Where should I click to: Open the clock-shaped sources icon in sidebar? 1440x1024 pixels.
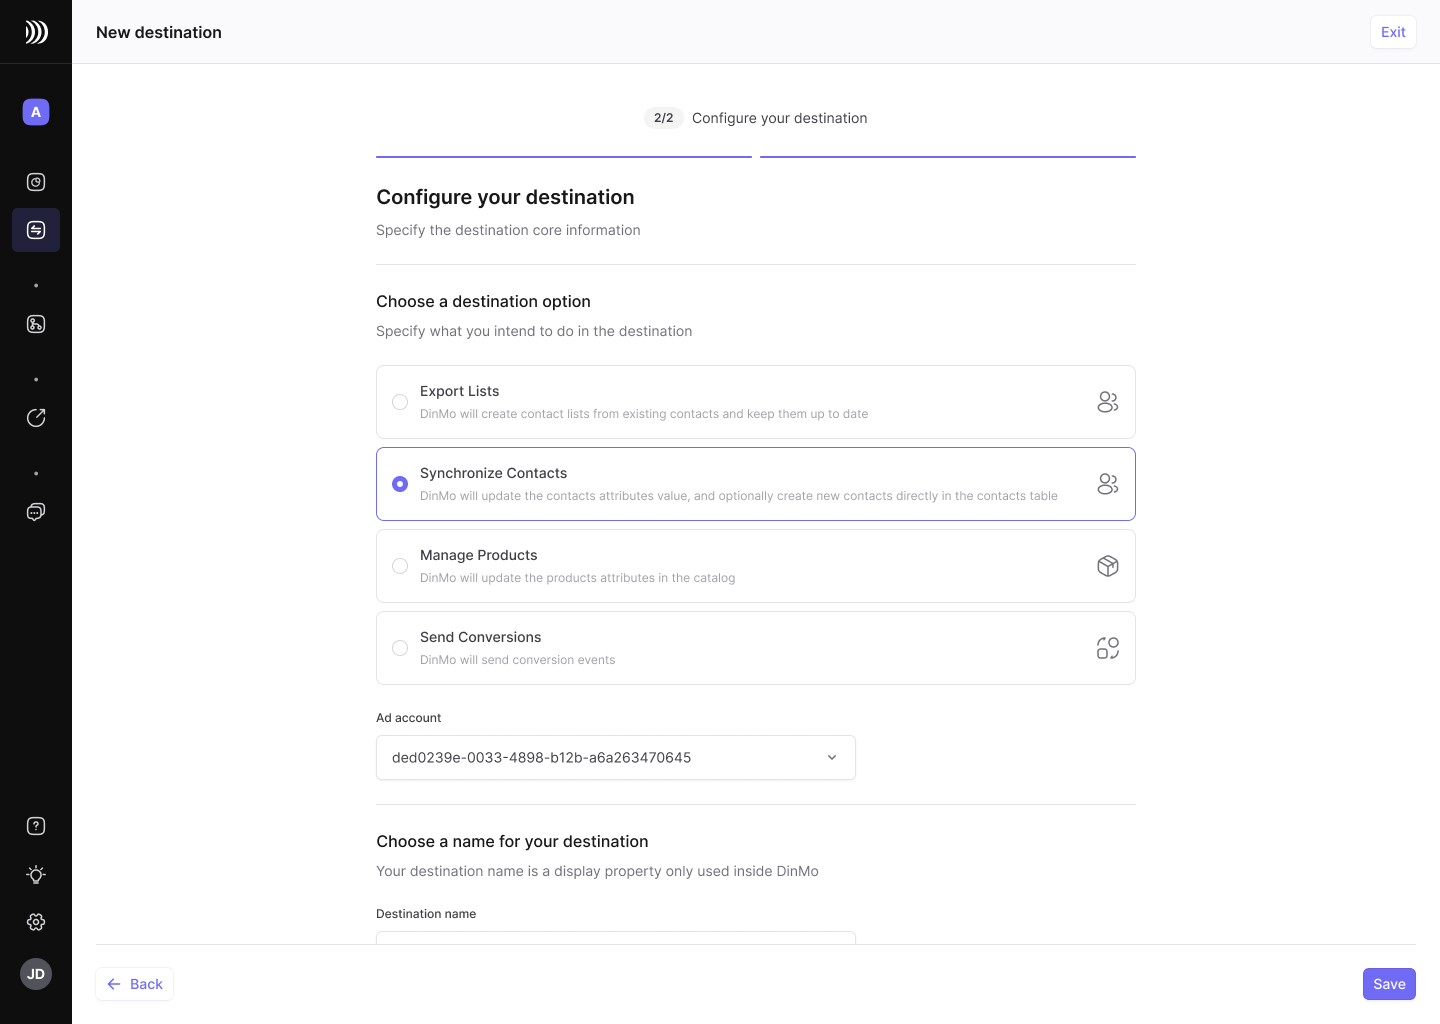point(36,182)
